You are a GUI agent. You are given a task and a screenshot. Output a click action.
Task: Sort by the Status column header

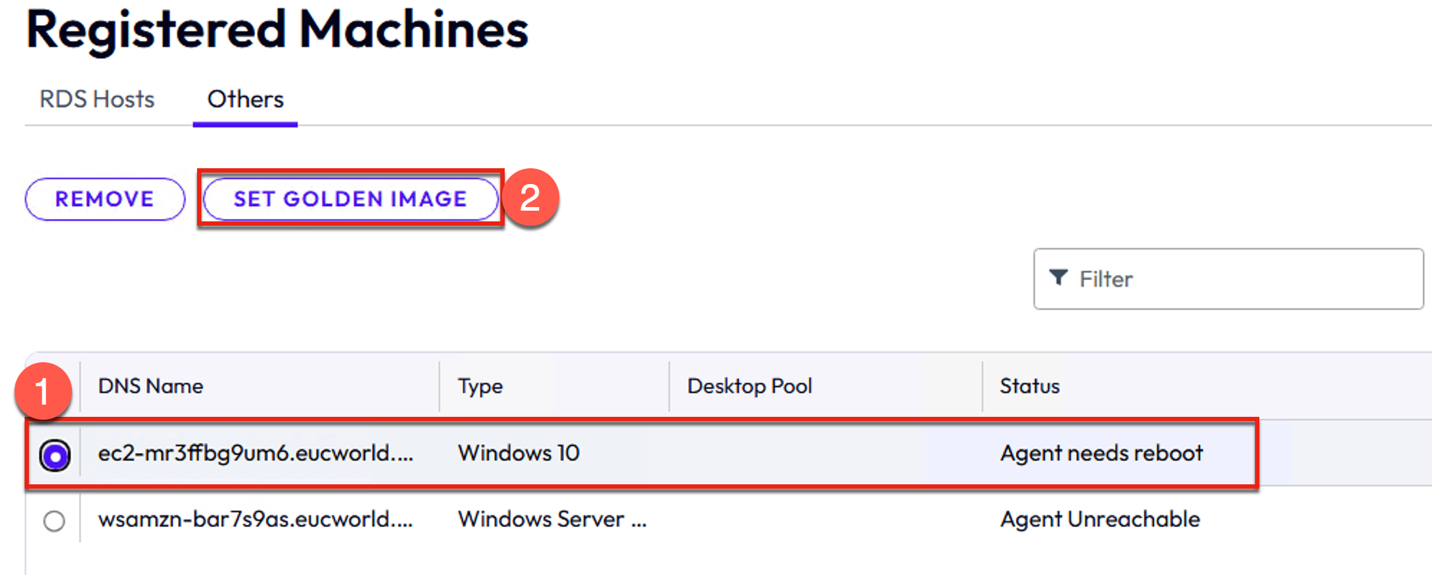click(x=1029, y=386)
